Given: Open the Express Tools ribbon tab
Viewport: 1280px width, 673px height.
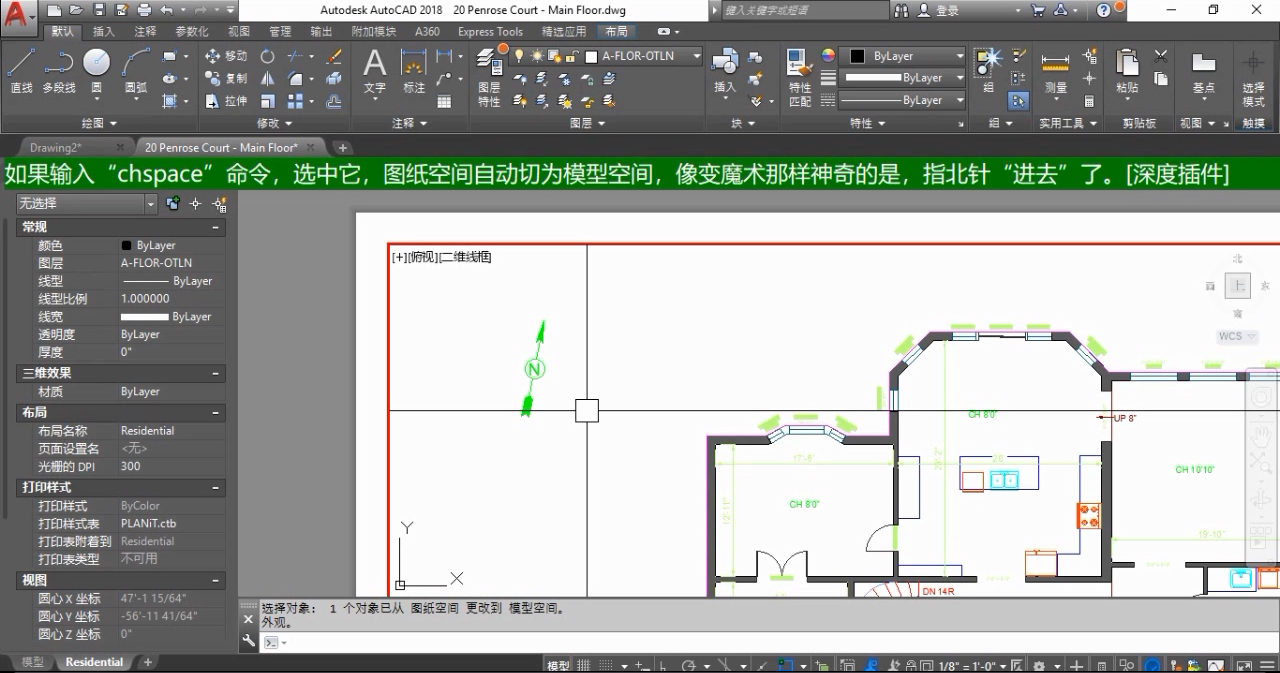Looking at the screenshot, I should coord(490,31).
